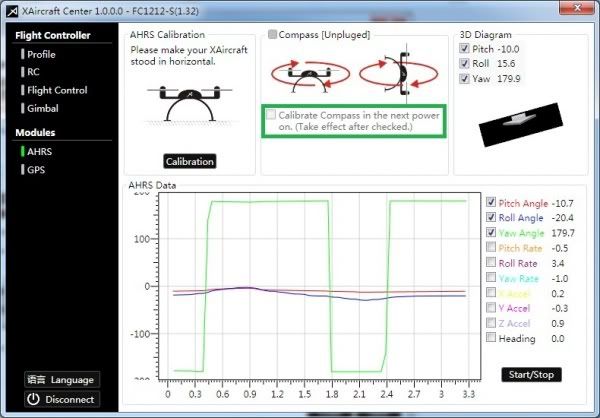600x418 pixels.
Task: Click the horizontal quadcopter calibration illustration
Action: pos(190,104)
